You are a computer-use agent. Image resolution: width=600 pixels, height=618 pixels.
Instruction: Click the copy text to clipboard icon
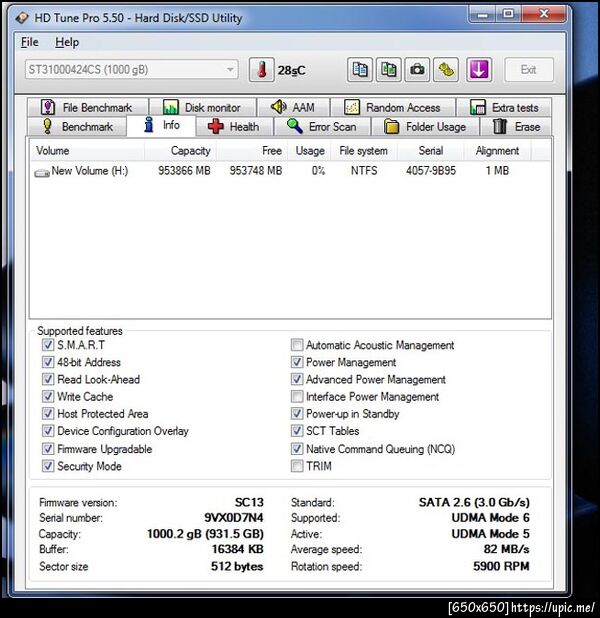tap(360, 70)
